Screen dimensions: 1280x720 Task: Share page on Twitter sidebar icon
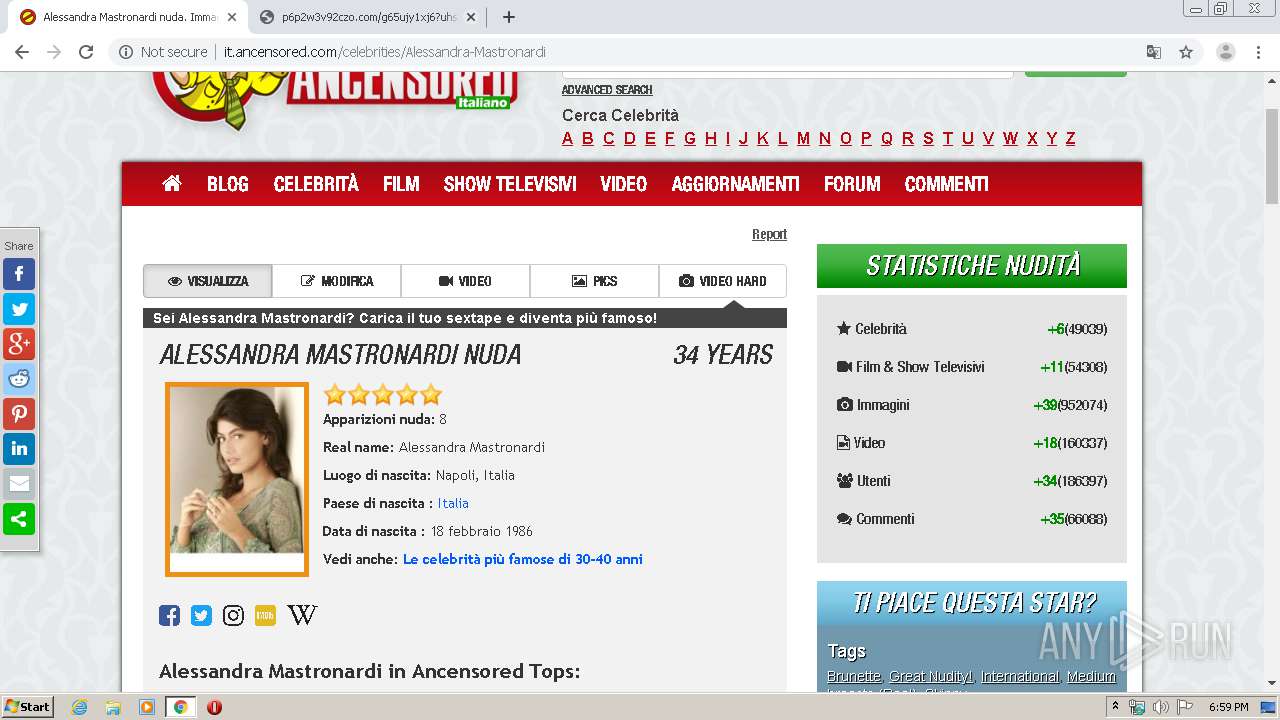pyautogui.click(x=19, y=309)
